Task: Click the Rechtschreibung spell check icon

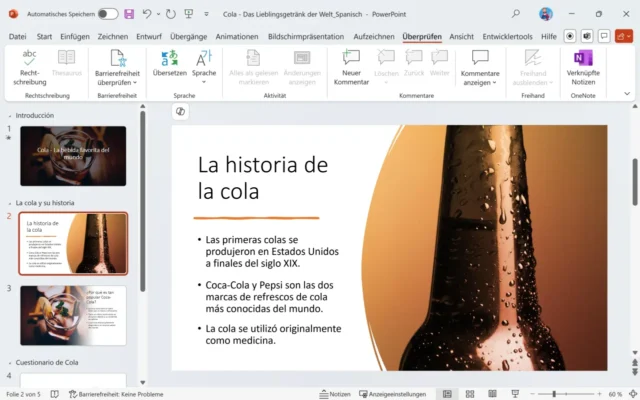Action: [29, 58]
